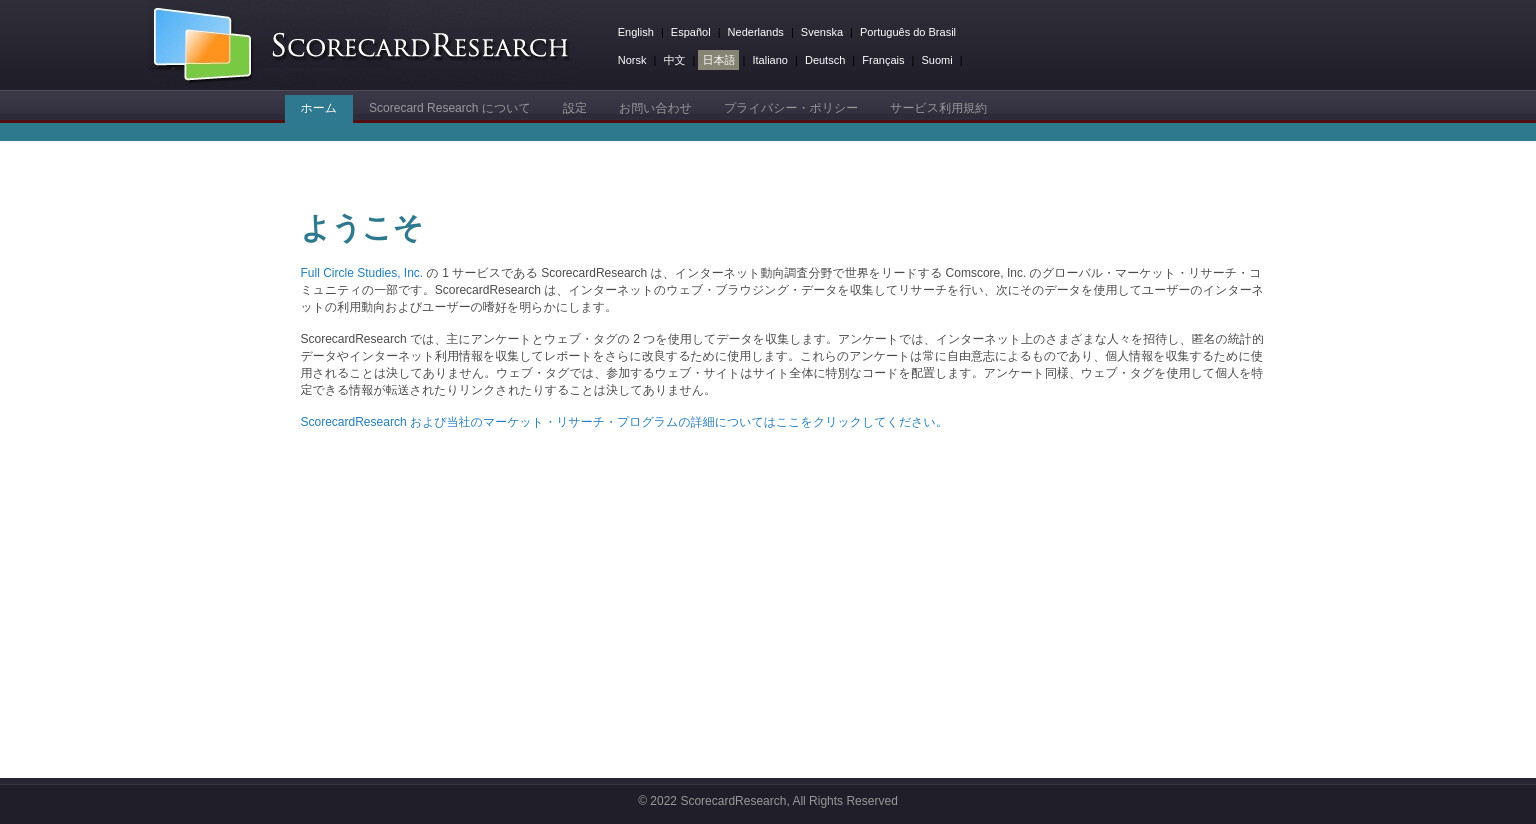Switch language to Español
This screenshot has width=1536, height=824.
[x=690, y=32]
